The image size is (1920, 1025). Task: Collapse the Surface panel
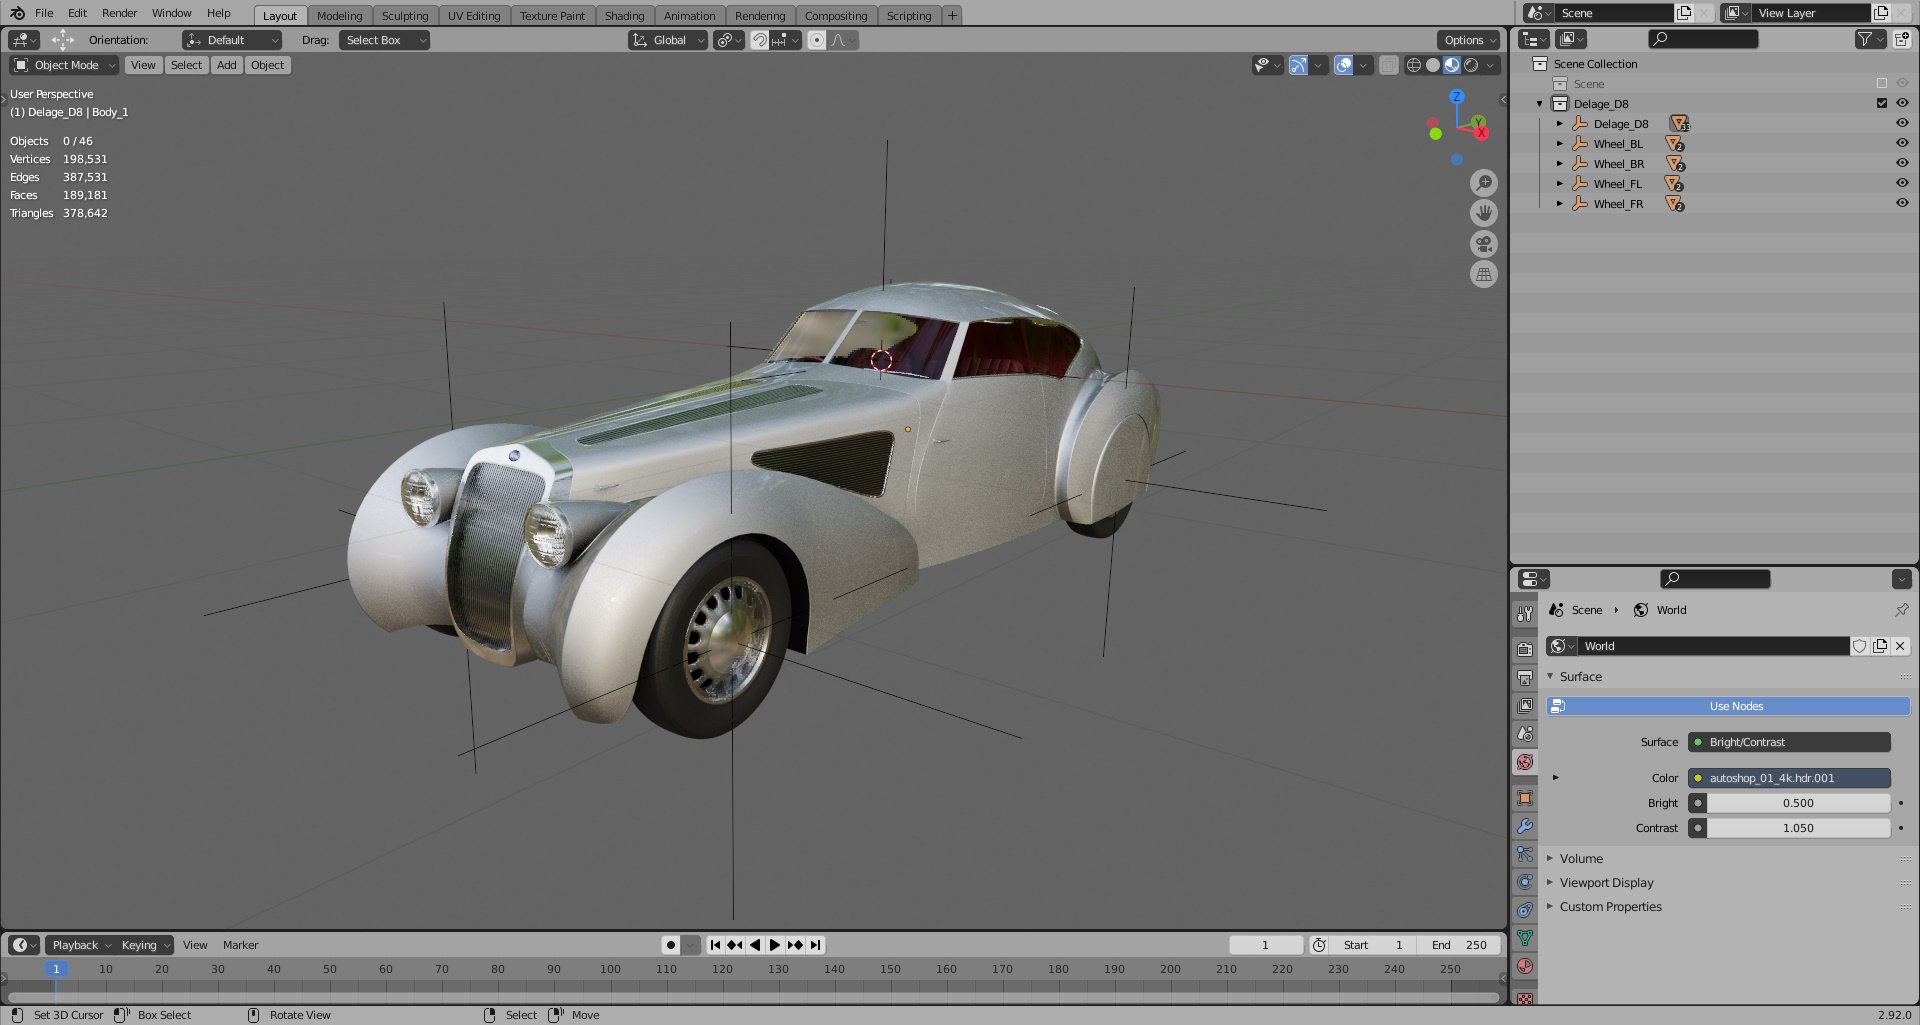click(x=1579, y=677)
